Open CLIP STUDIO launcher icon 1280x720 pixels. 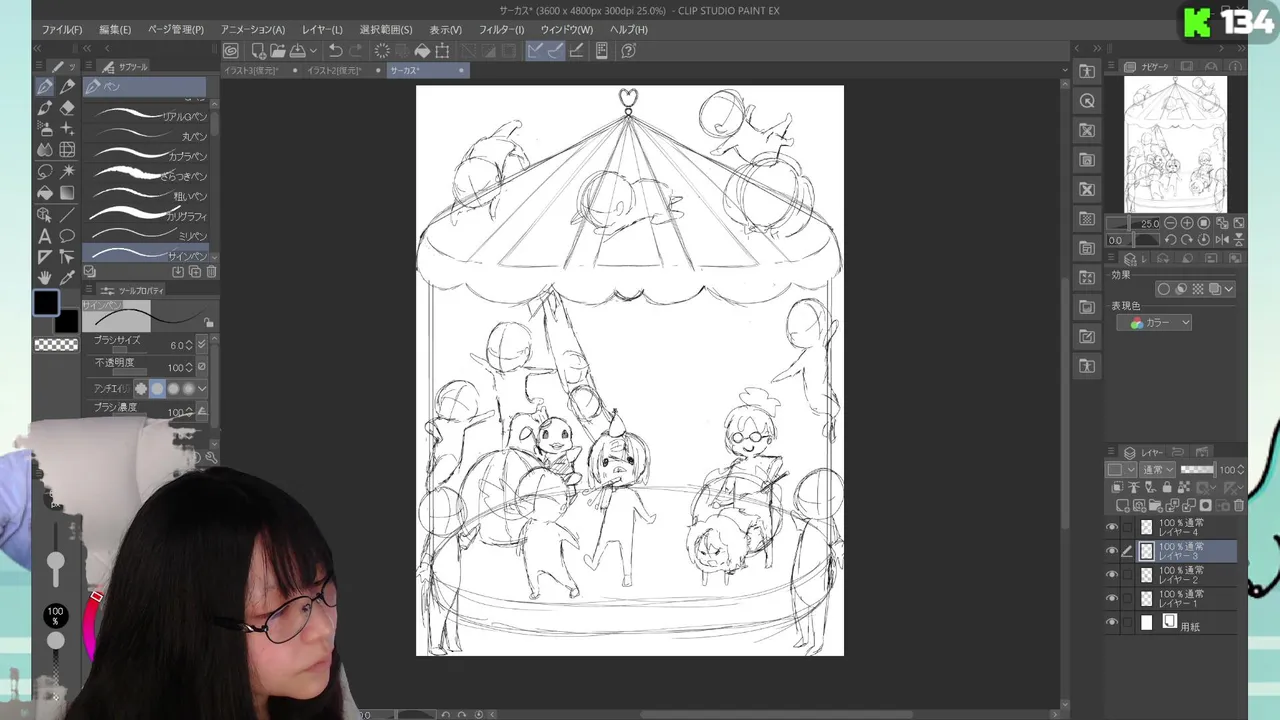click(x=231, y=51)
